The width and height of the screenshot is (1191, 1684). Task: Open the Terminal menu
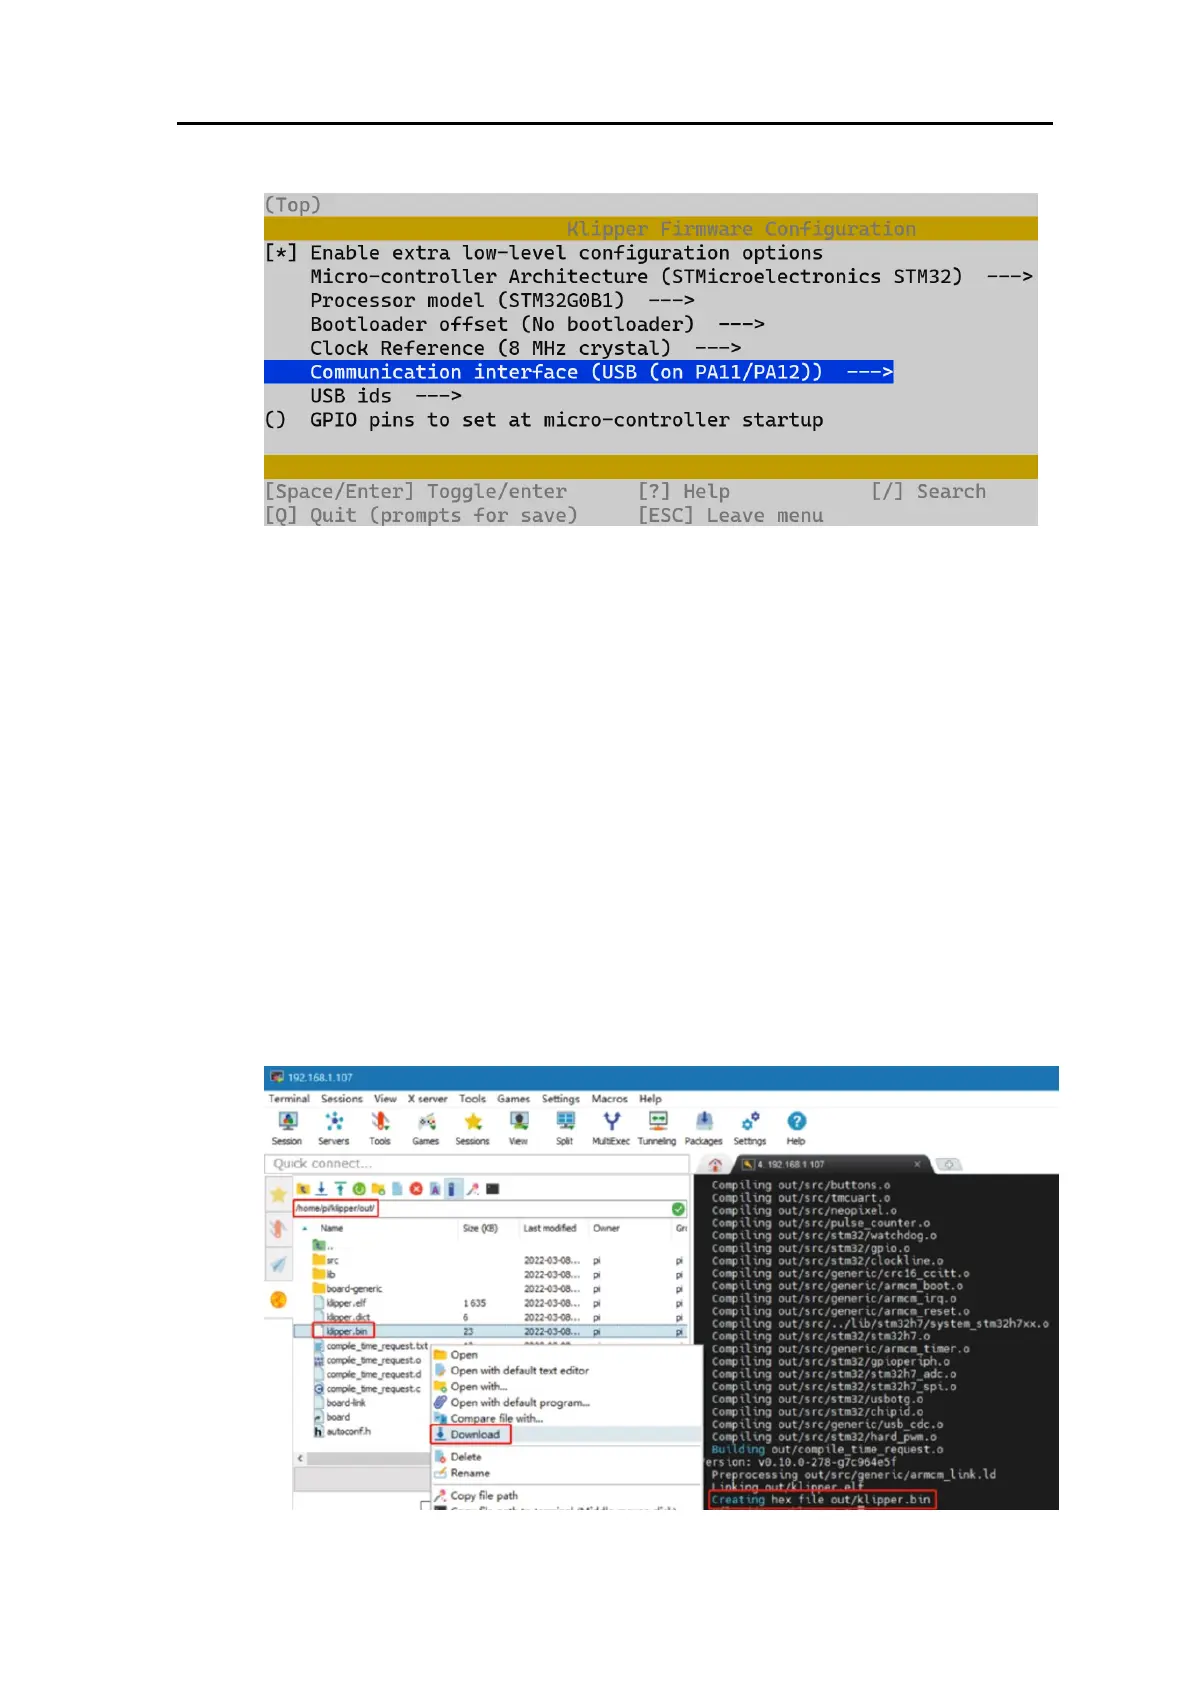[x=289, y=1098]
